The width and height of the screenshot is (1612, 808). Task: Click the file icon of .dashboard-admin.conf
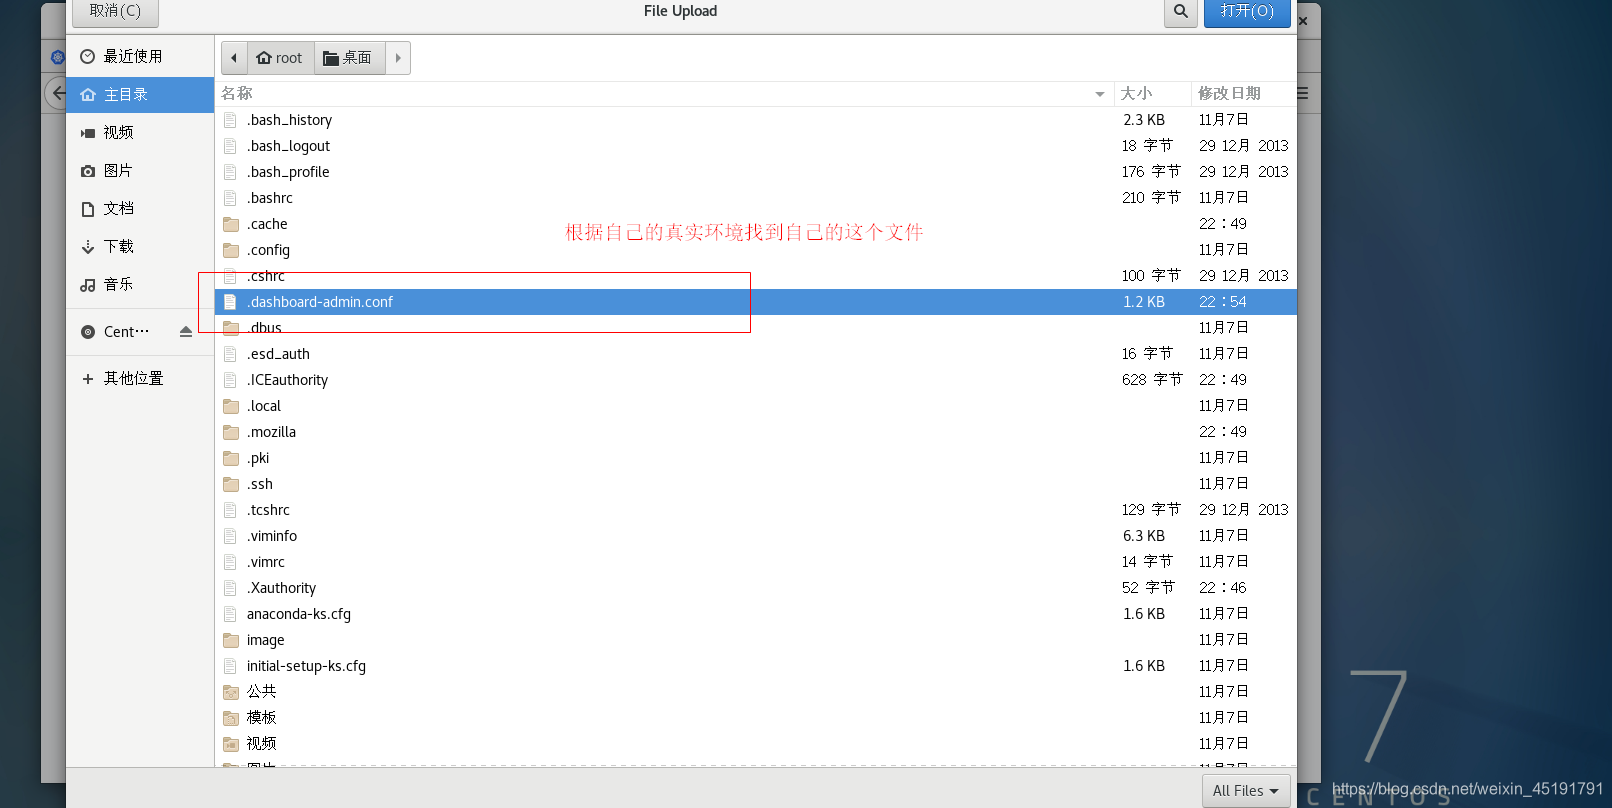[x=230, y=302]
